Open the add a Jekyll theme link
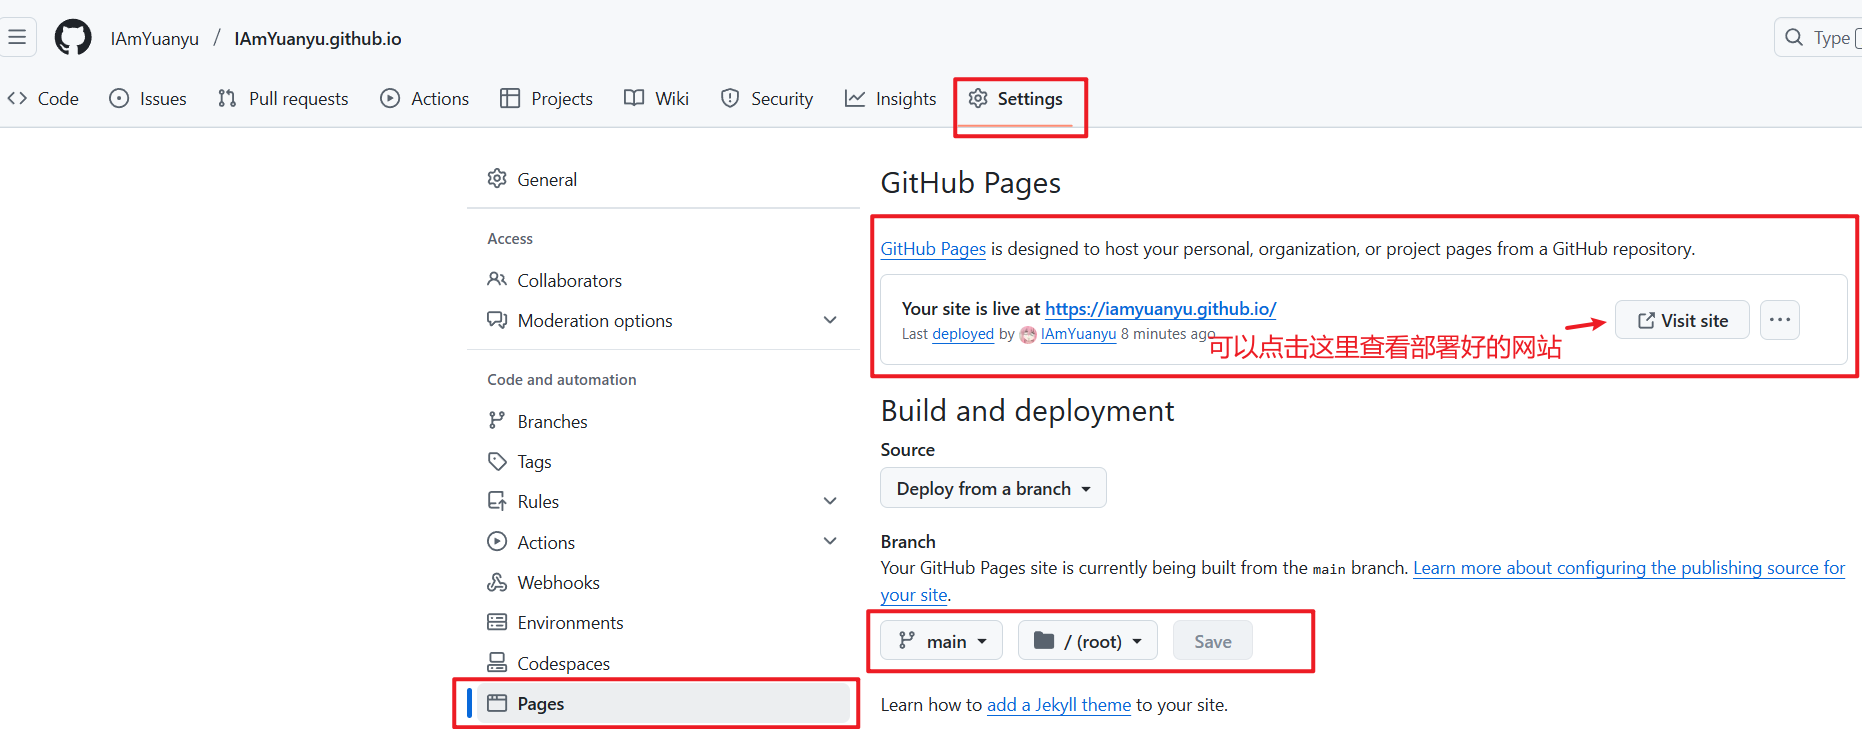The height and width of the screenshot is (729, 1862). point(1058,705)
